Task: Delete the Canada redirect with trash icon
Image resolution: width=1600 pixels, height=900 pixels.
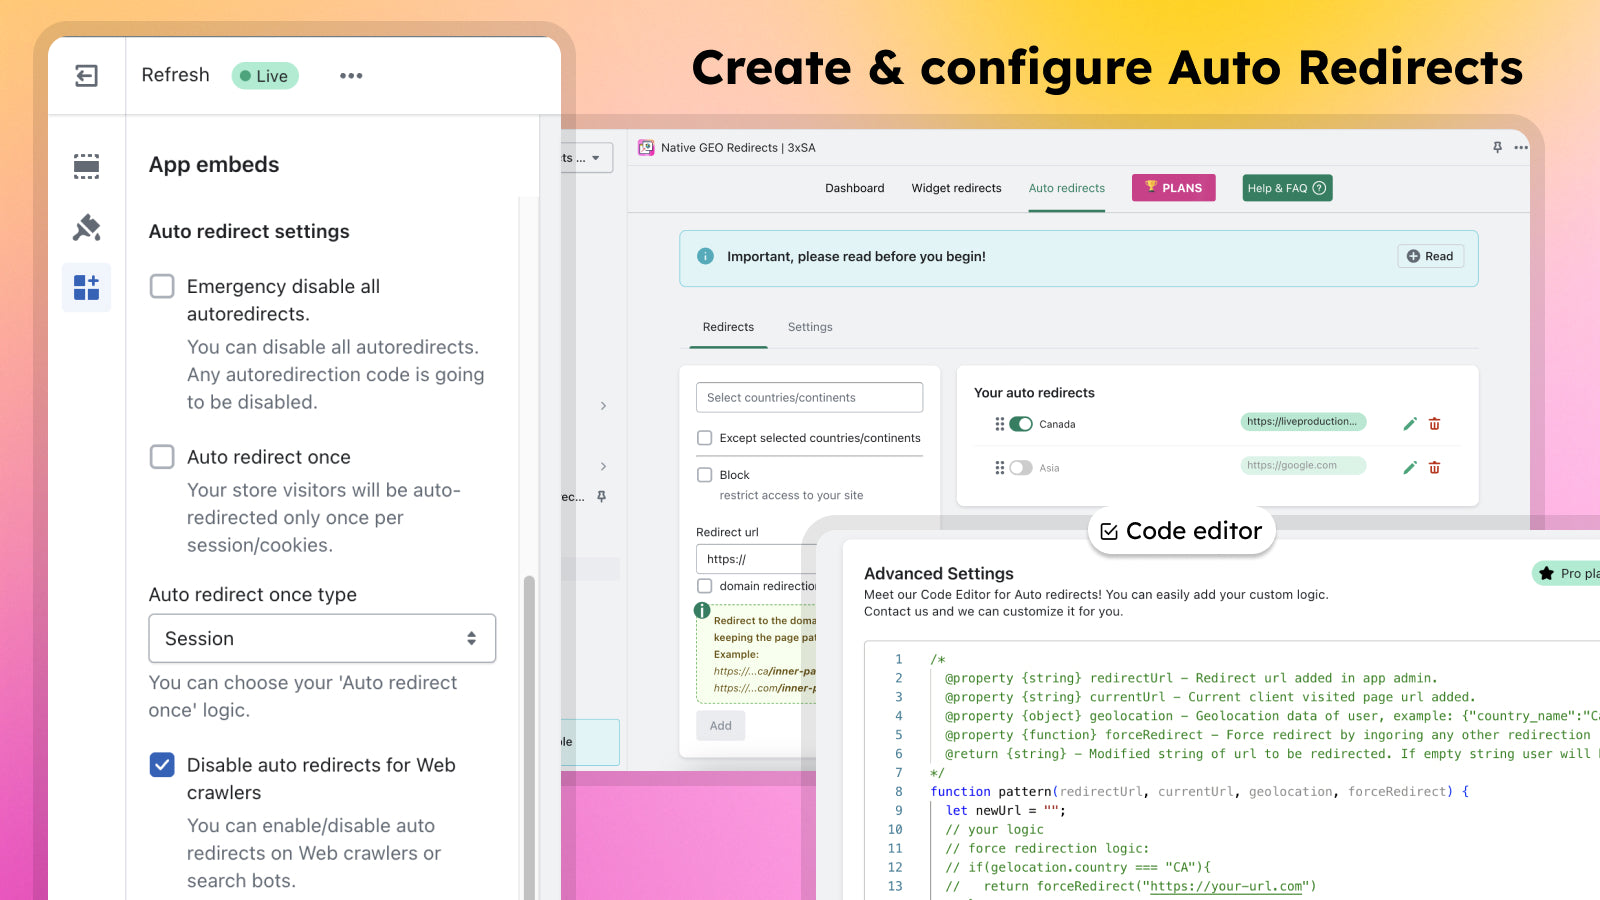Action: 1434,424
